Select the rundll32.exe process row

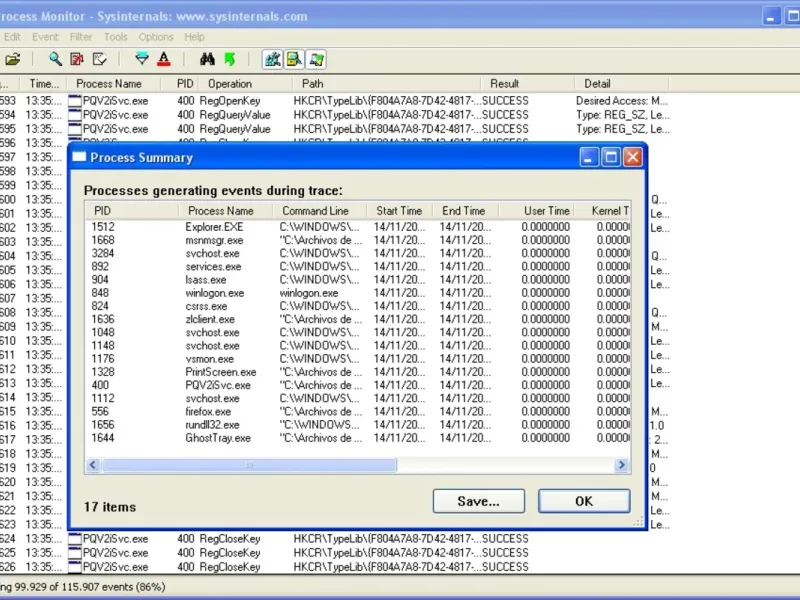pyautogui.click(x=358, y=425)
